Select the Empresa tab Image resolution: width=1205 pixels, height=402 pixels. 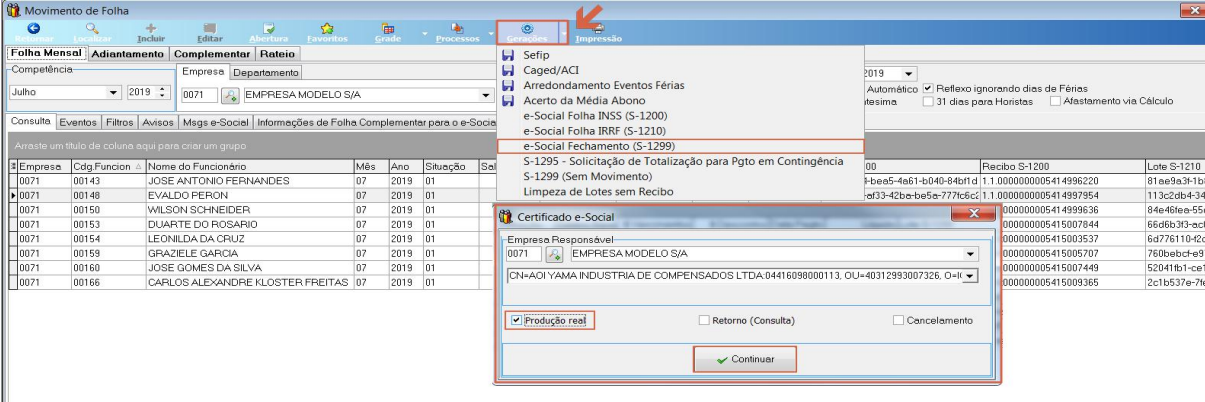tap(203, 72)
